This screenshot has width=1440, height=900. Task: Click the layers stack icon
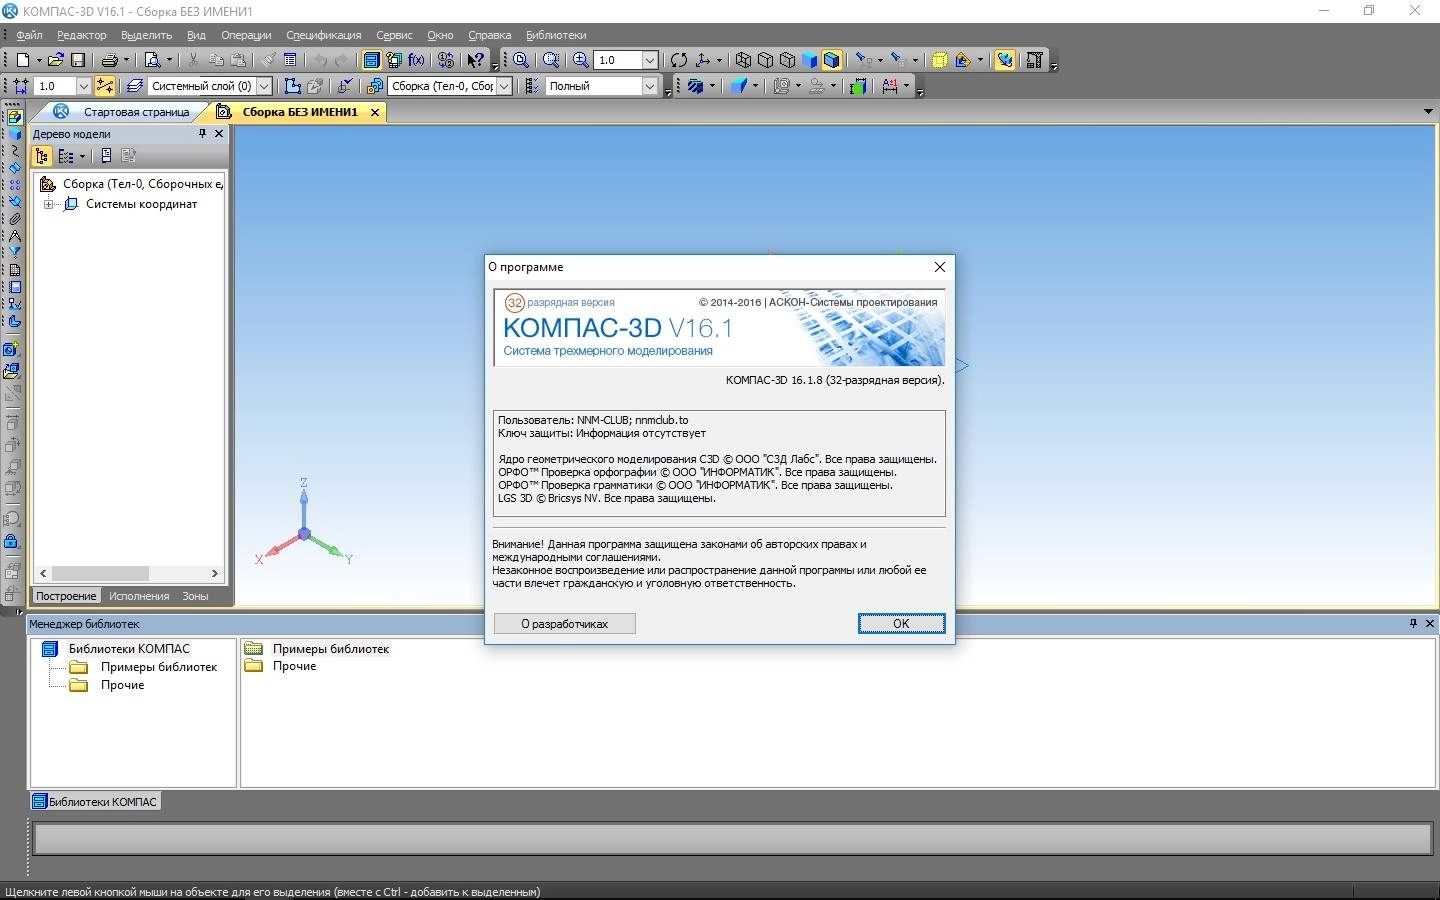135,86
